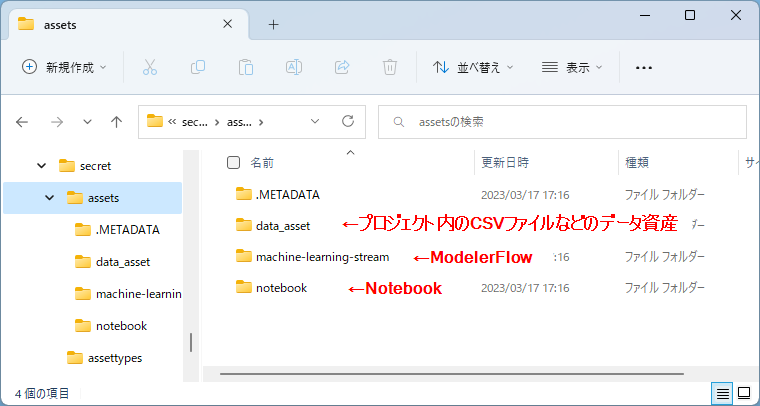Refresh the current folder view
Image resolution: width=760 pixels, height=406 pixels.
[348, 121]
